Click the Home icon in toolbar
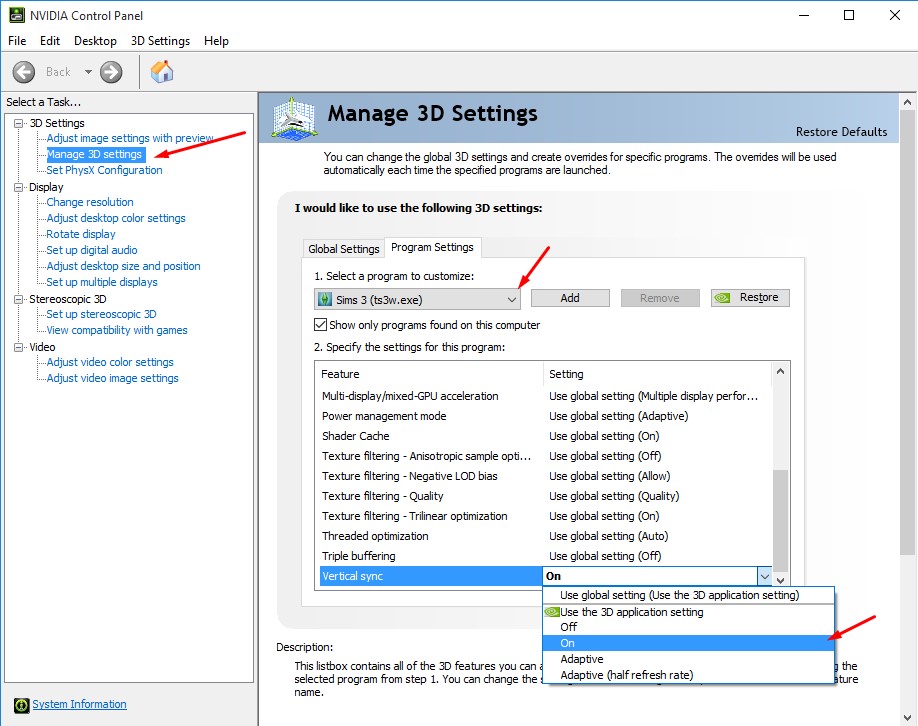Viewport: 918px width, 726px height. [162, 71]
